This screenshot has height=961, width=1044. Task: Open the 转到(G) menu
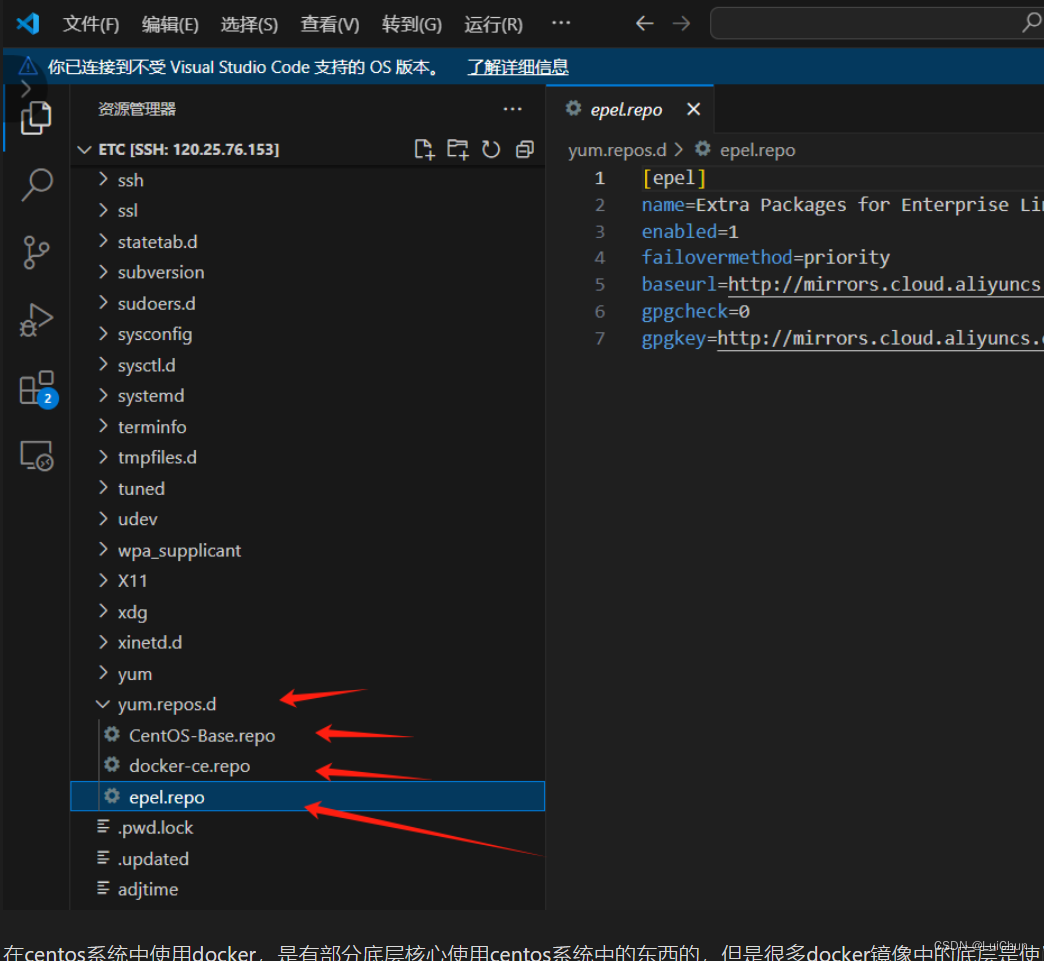pyautogui.click(x=411, y=25)
